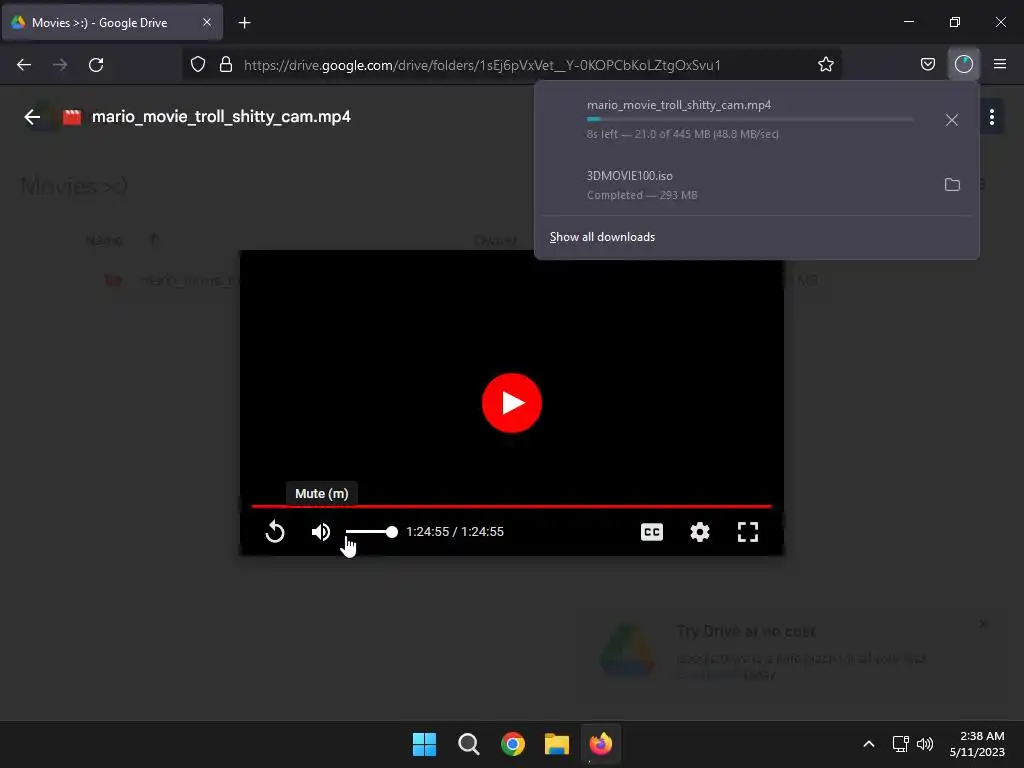Enter fullscreen mode in video player

pyautogui.click(x=748, y=532)
